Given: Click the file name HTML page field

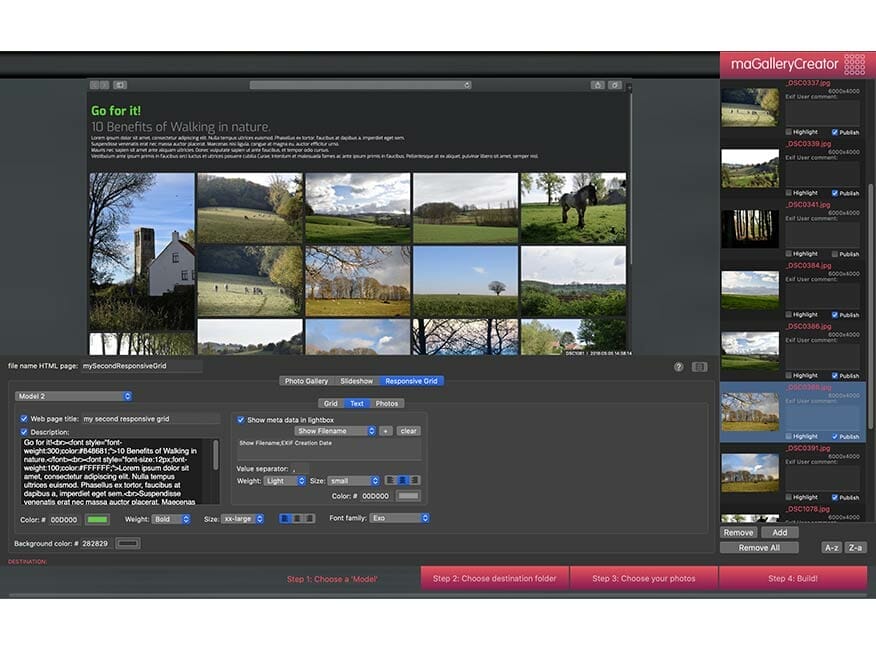Looking at the screenshot, I should pos(140,367).
